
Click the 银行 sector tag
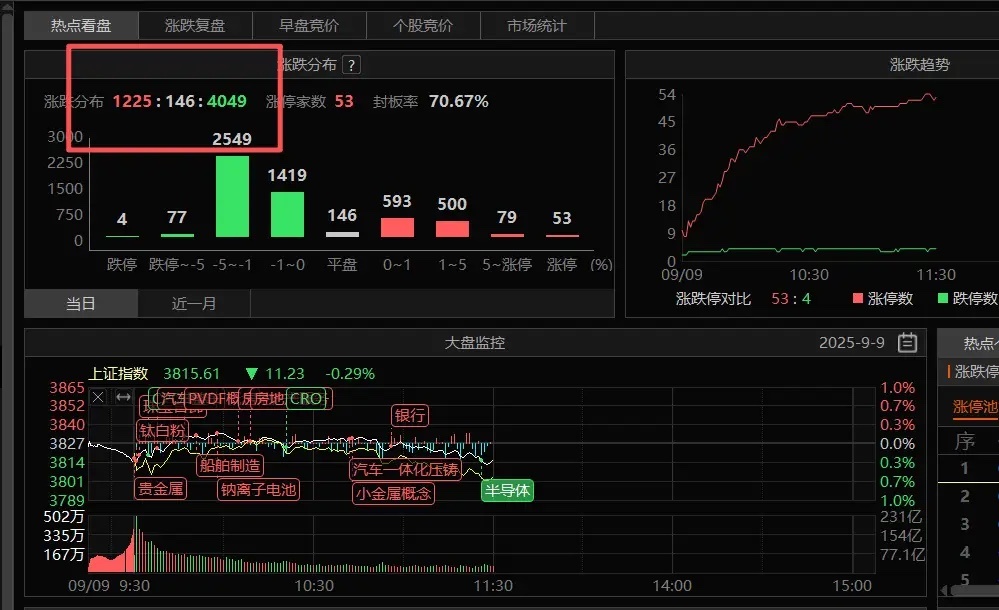(410, 416)
